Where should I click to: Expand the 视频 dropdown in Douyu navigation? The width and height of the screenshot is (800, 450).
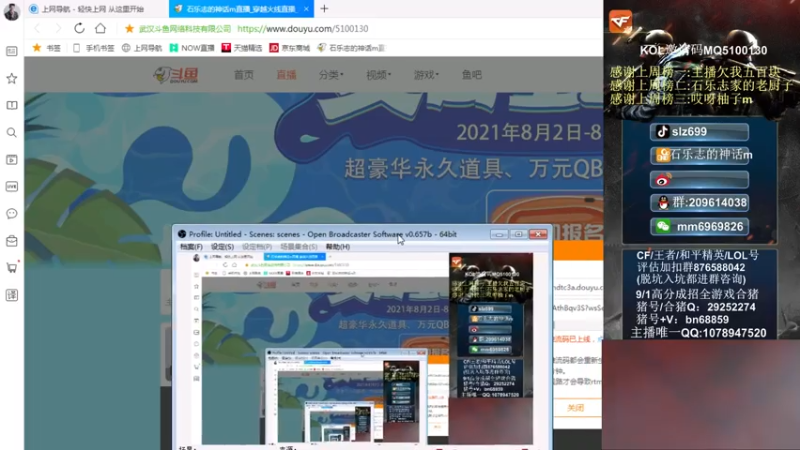pyautogui.click(x=378, y=75)
